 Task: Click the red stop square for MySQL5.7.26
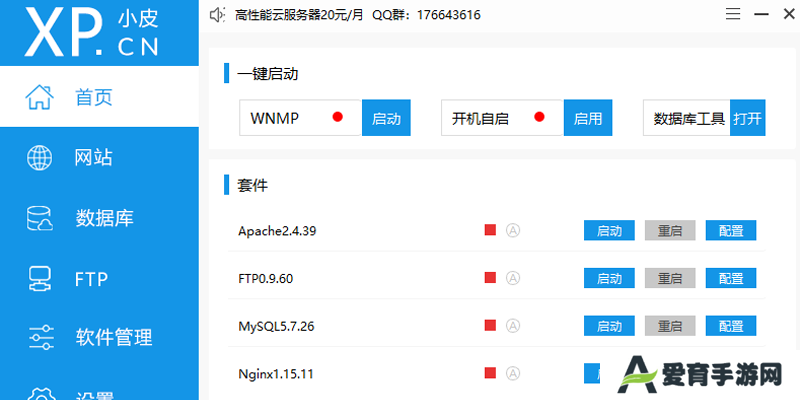(x=490, y=325)
